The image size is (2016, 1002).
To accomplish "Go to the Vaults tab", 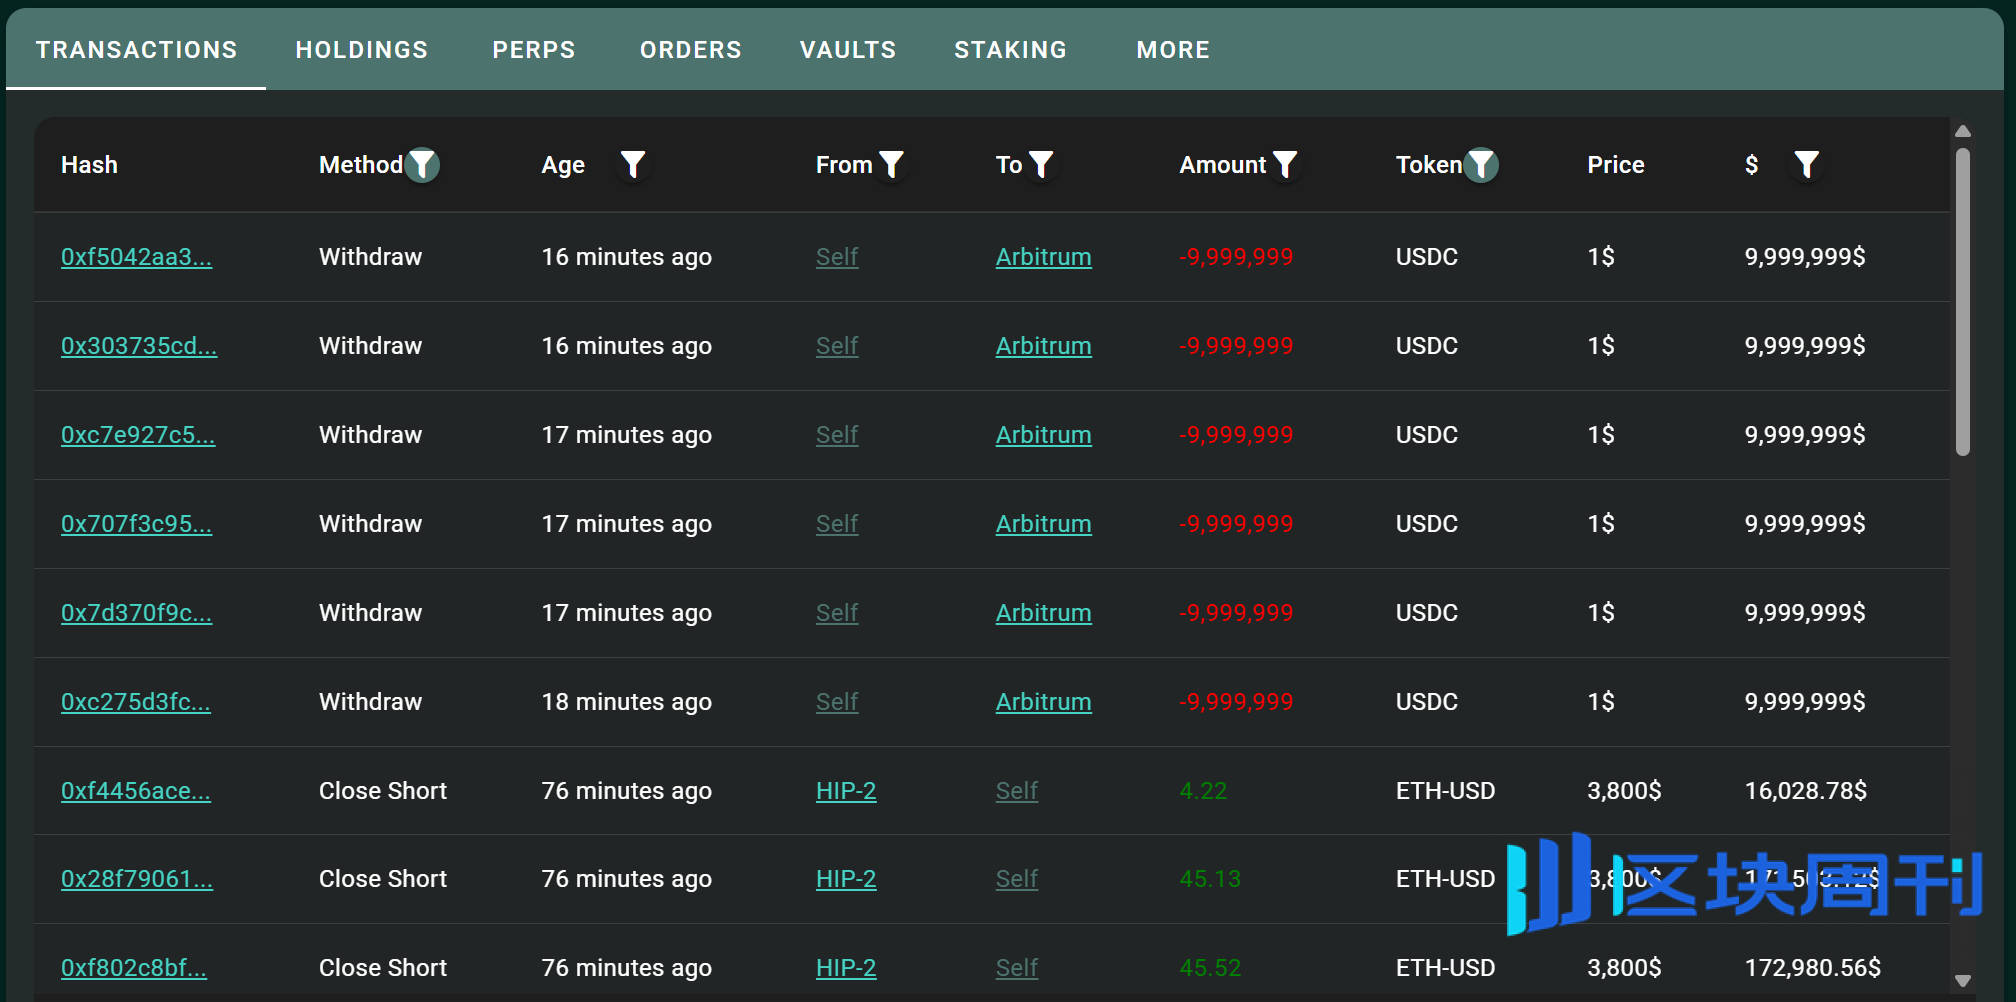I will pyautogui.click(x=848, y=50).
